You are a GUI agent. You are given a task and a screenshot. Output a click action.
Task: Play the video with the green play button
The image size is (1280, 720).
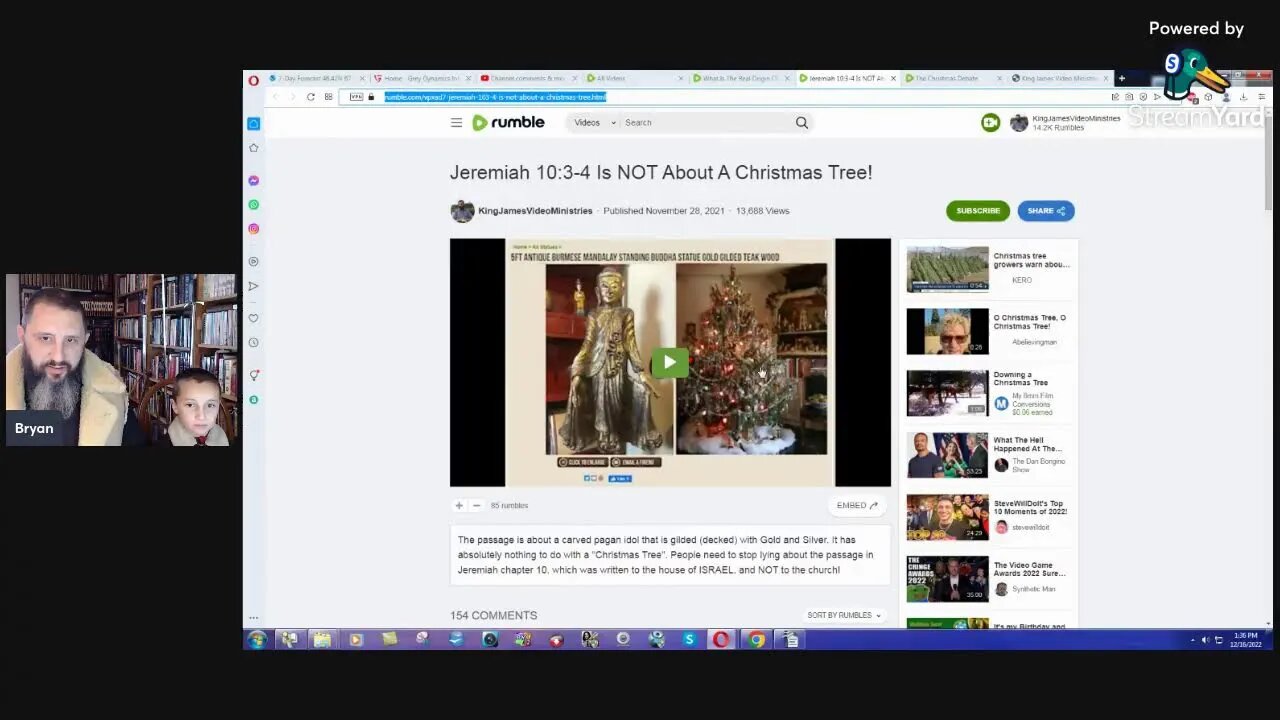click(x=670, y=362)
